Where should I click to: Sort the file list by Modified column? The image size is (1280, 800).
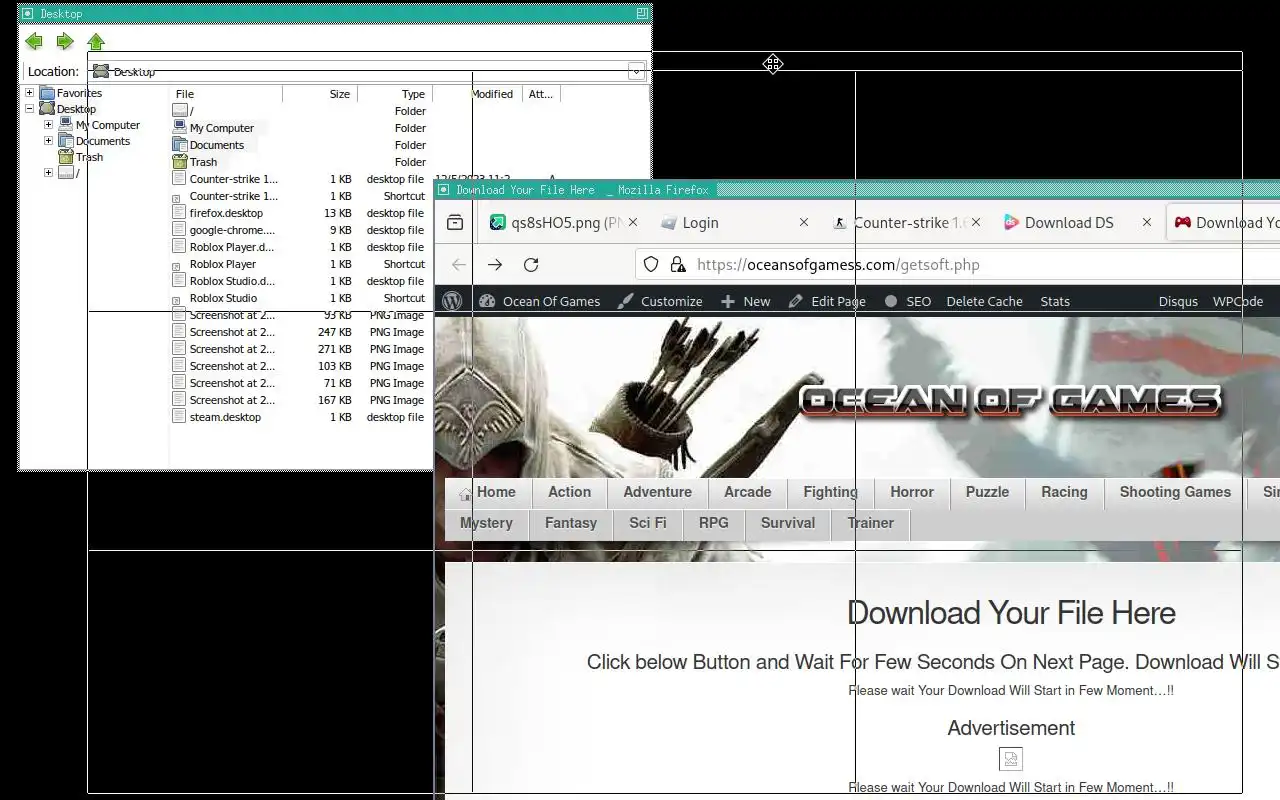click(478, 94)
